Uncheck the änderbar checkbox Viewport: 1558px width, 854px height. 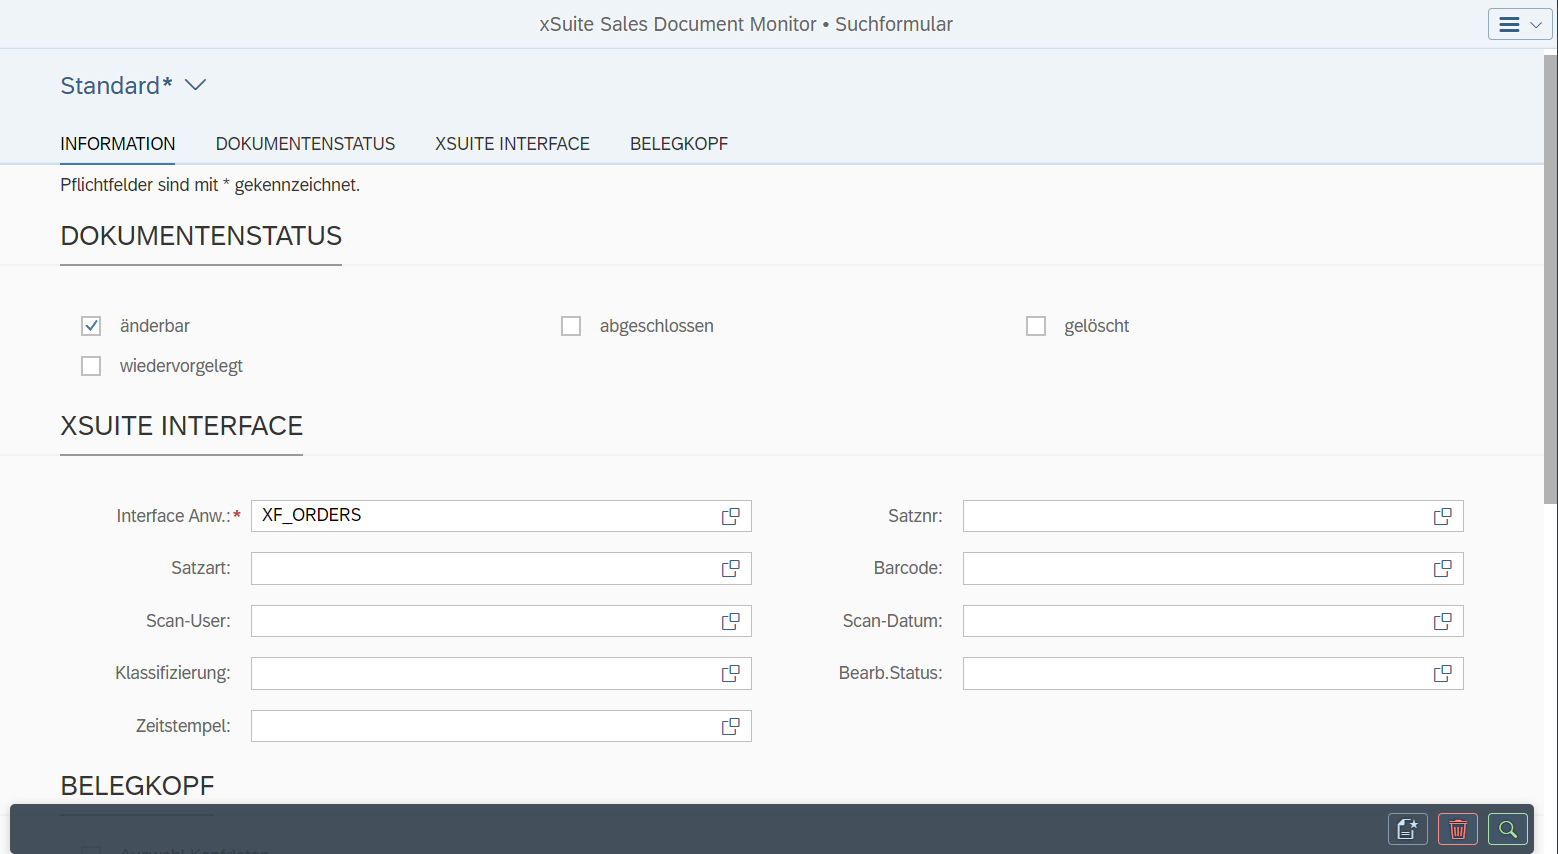pos(91,325)
